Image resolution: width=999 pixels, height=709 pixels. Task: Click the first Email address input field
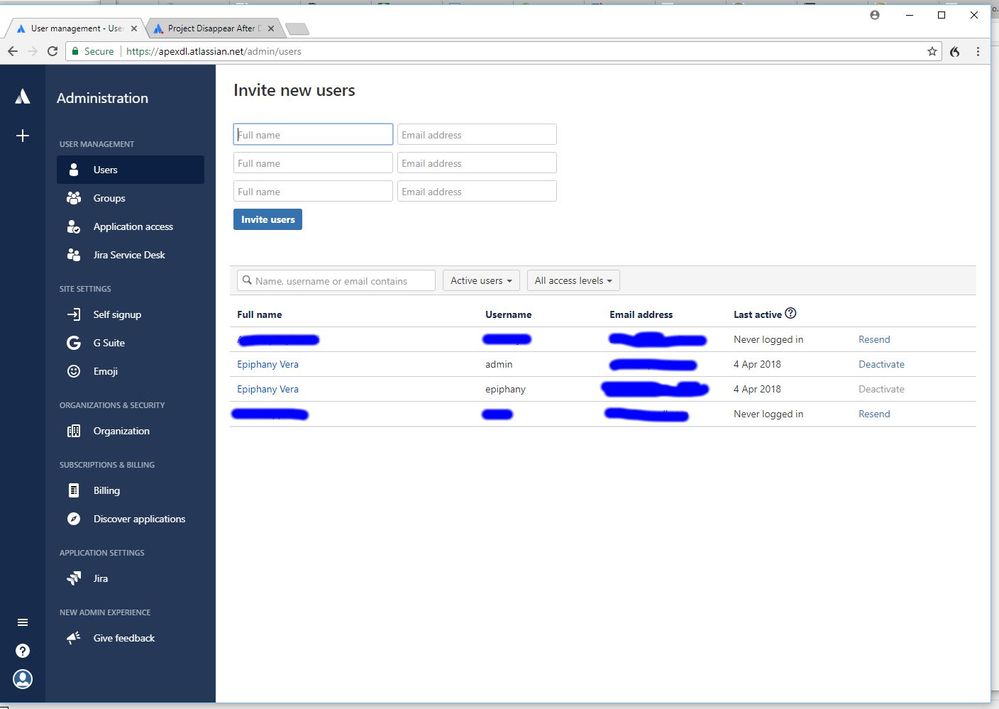pyautogui.click(x=477, y=134)
